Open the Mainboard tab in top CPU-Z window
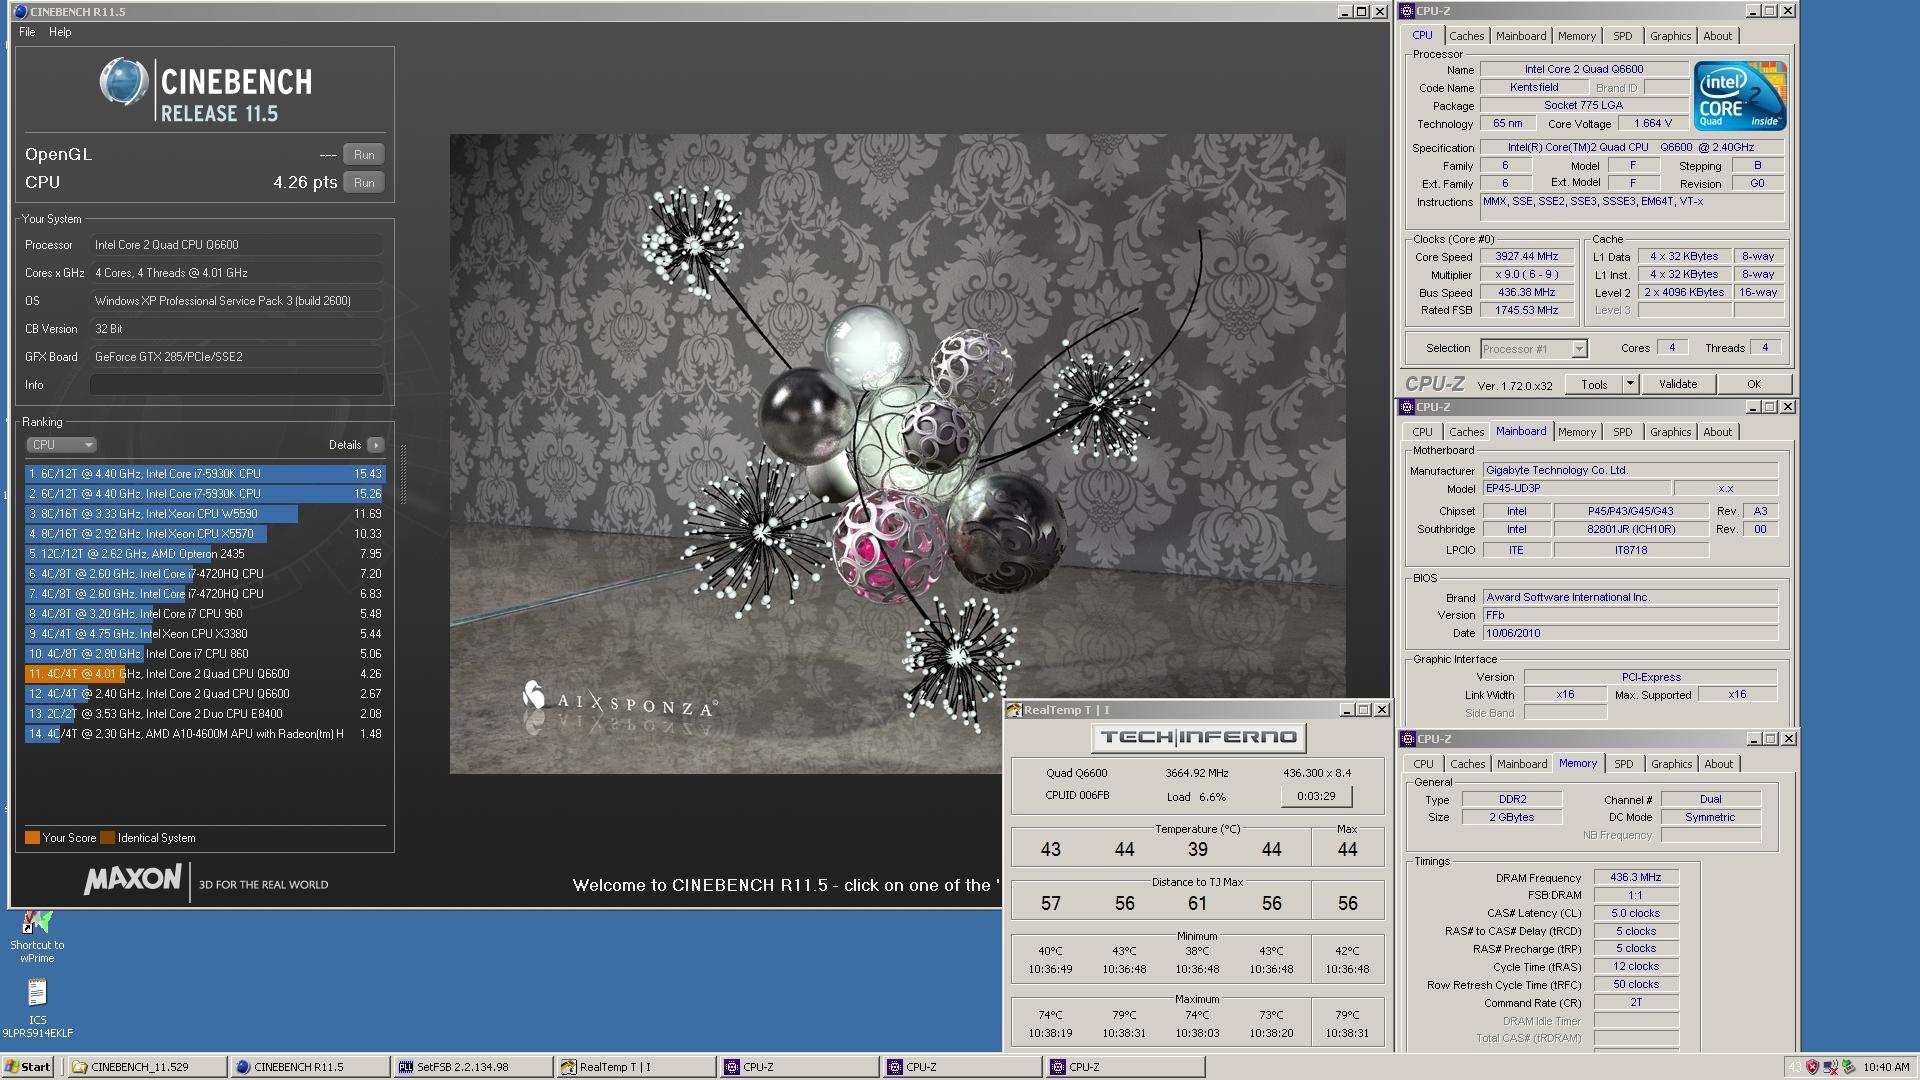 1520,36
